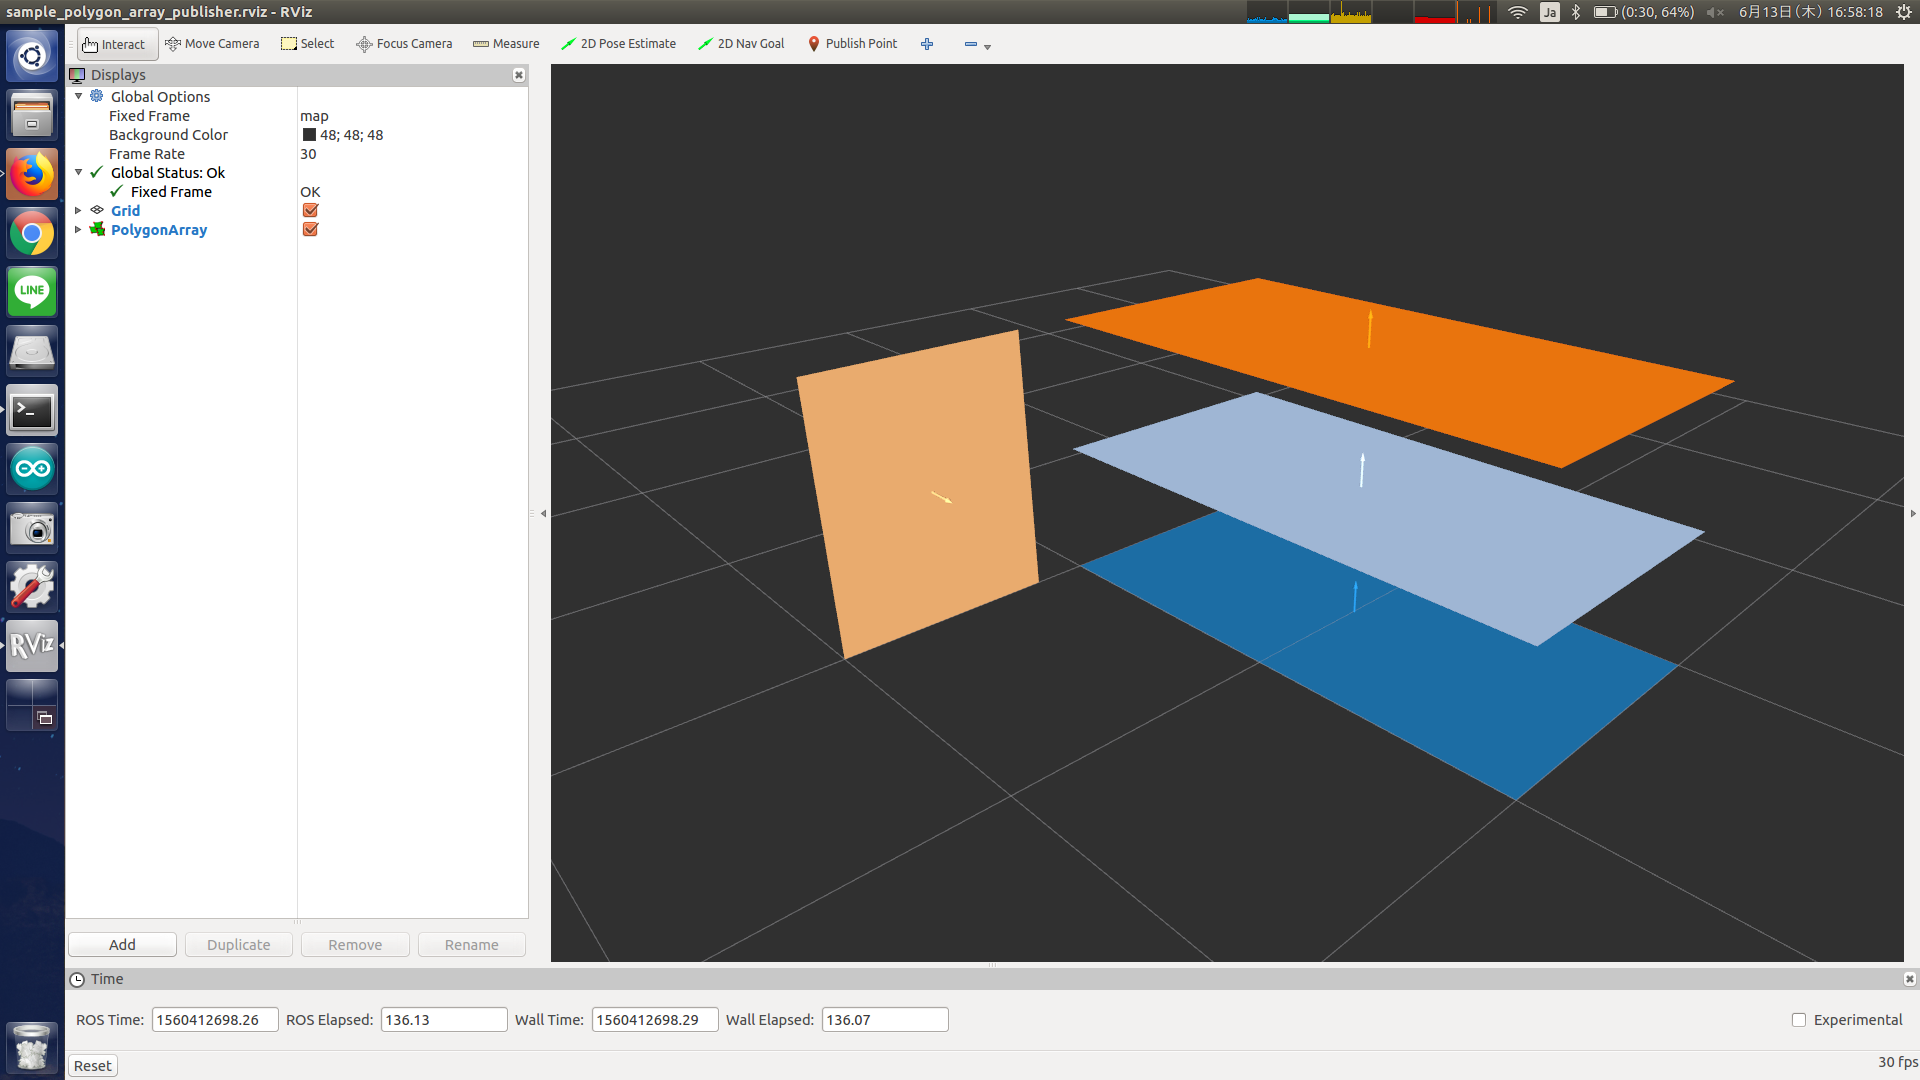Click the Remove button
This screenshot has width=1920, height=1080.
tap(355, 945)
